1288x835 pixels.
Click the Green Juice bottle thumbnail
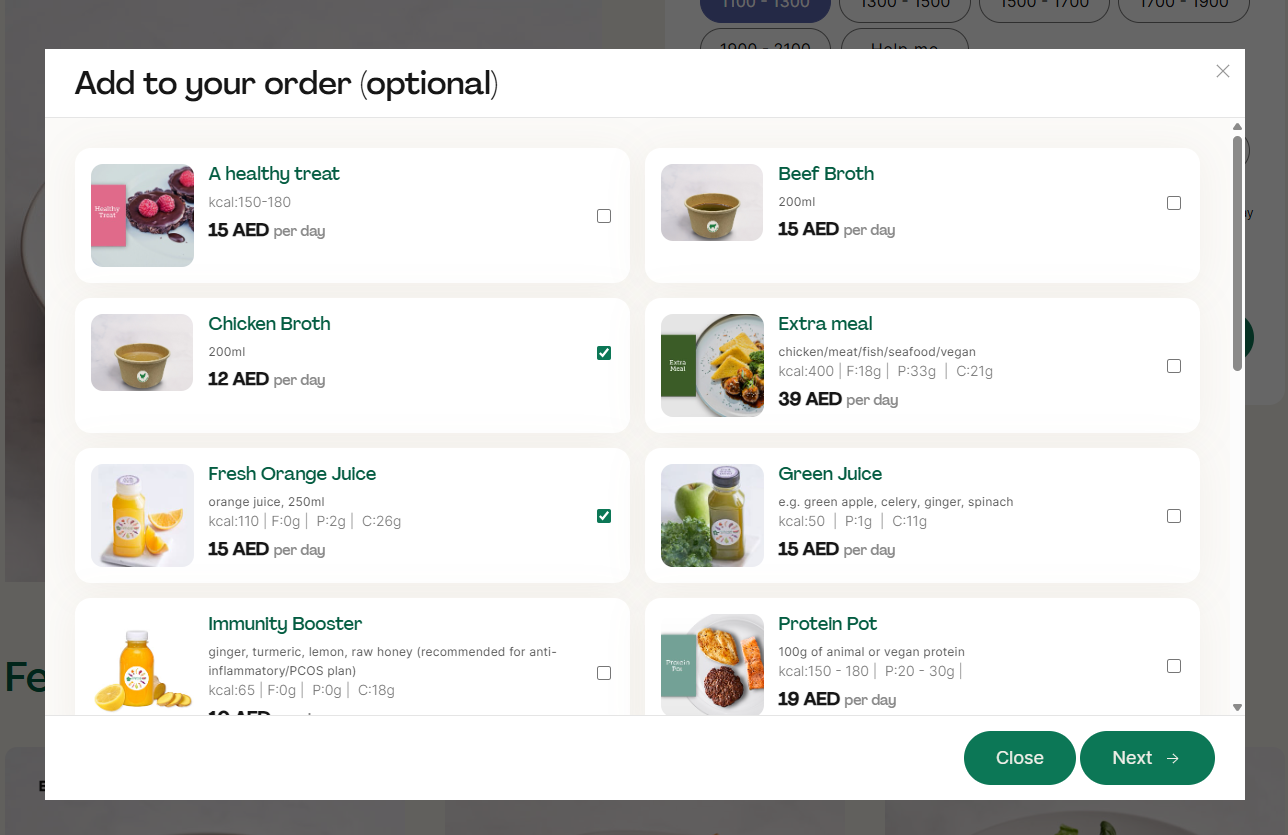712,515
